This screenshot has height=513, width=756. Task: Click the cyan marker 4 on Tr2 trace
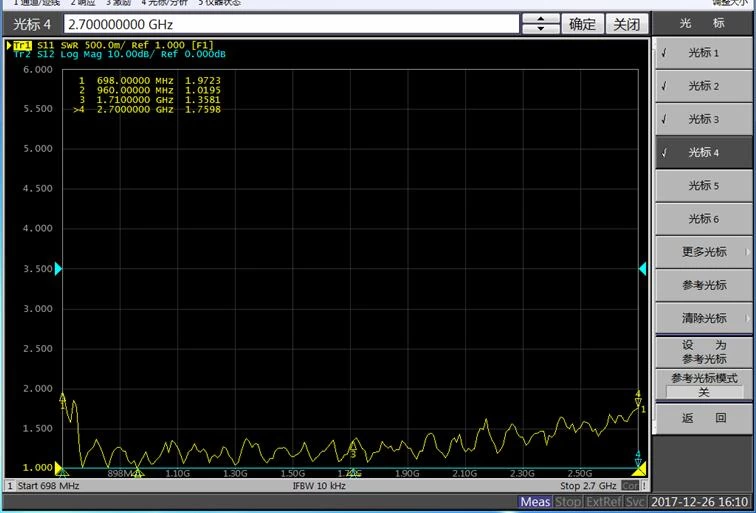coord(638,463)
